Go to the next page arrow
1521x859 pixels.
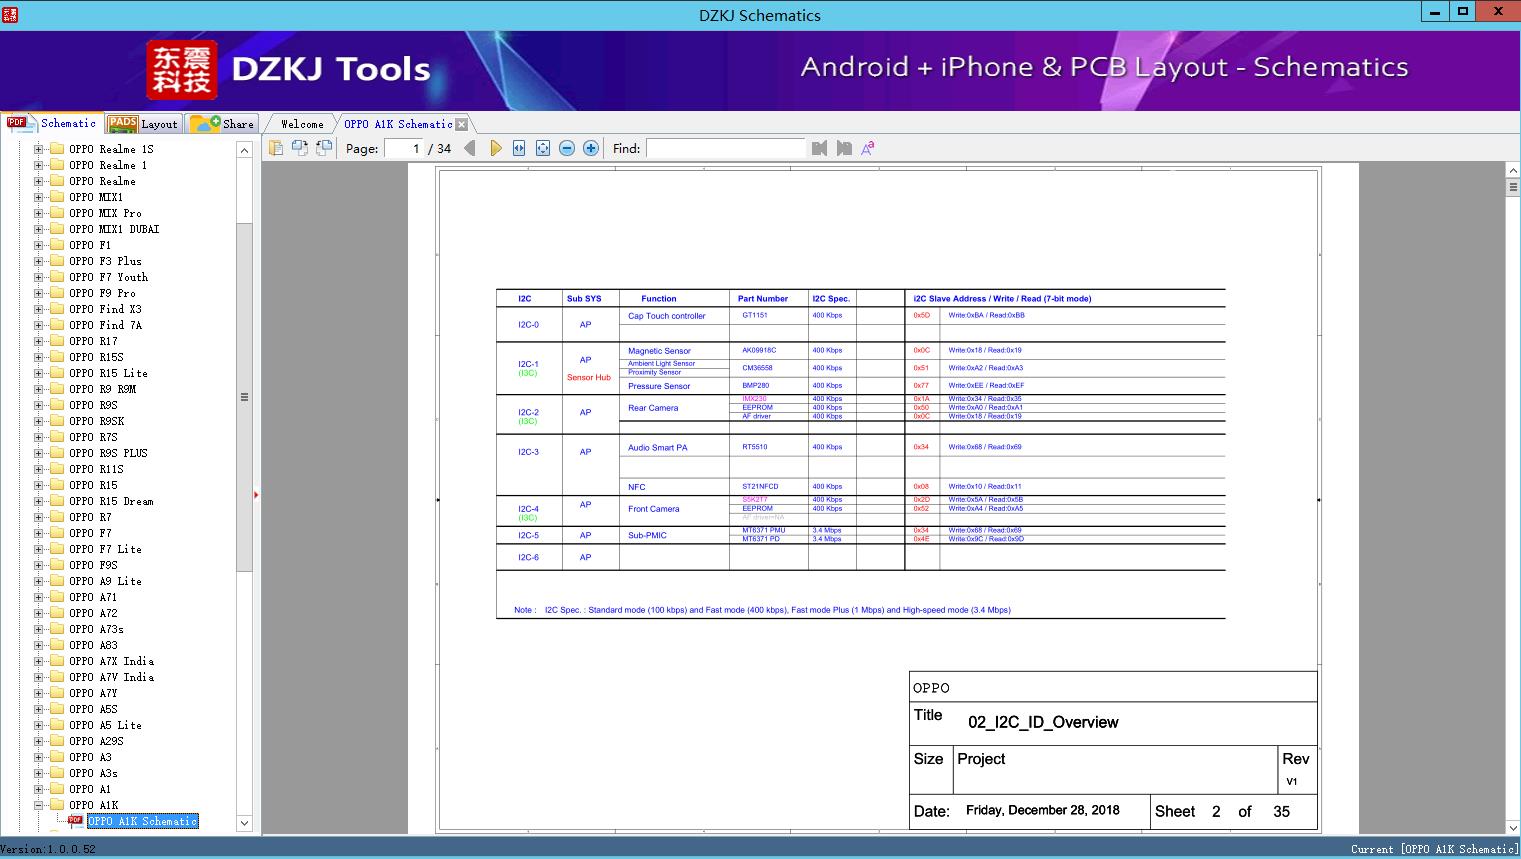(495, 148)
